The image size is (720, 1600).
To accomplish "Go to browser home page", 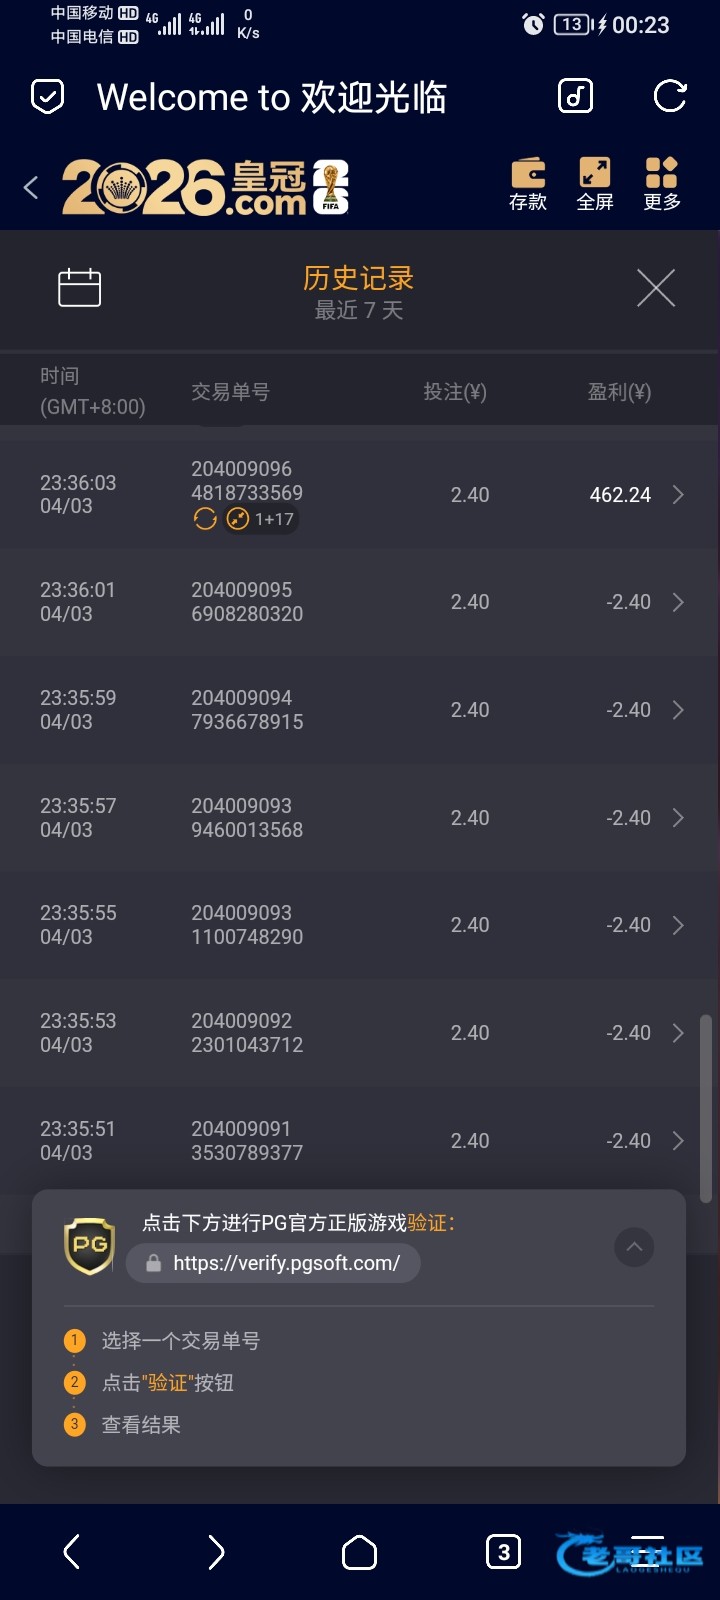I will point(360,1552).
